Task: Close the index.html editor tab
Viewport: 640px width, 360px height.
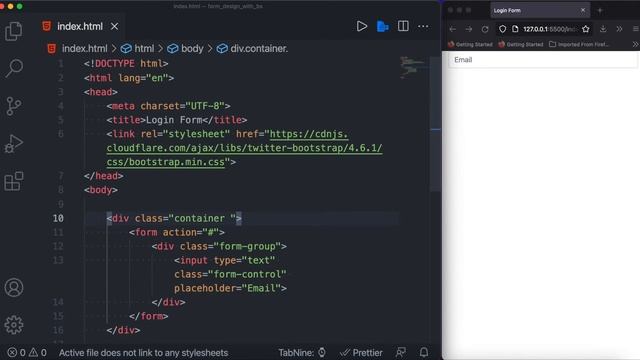Action: [x=115, y=27]
